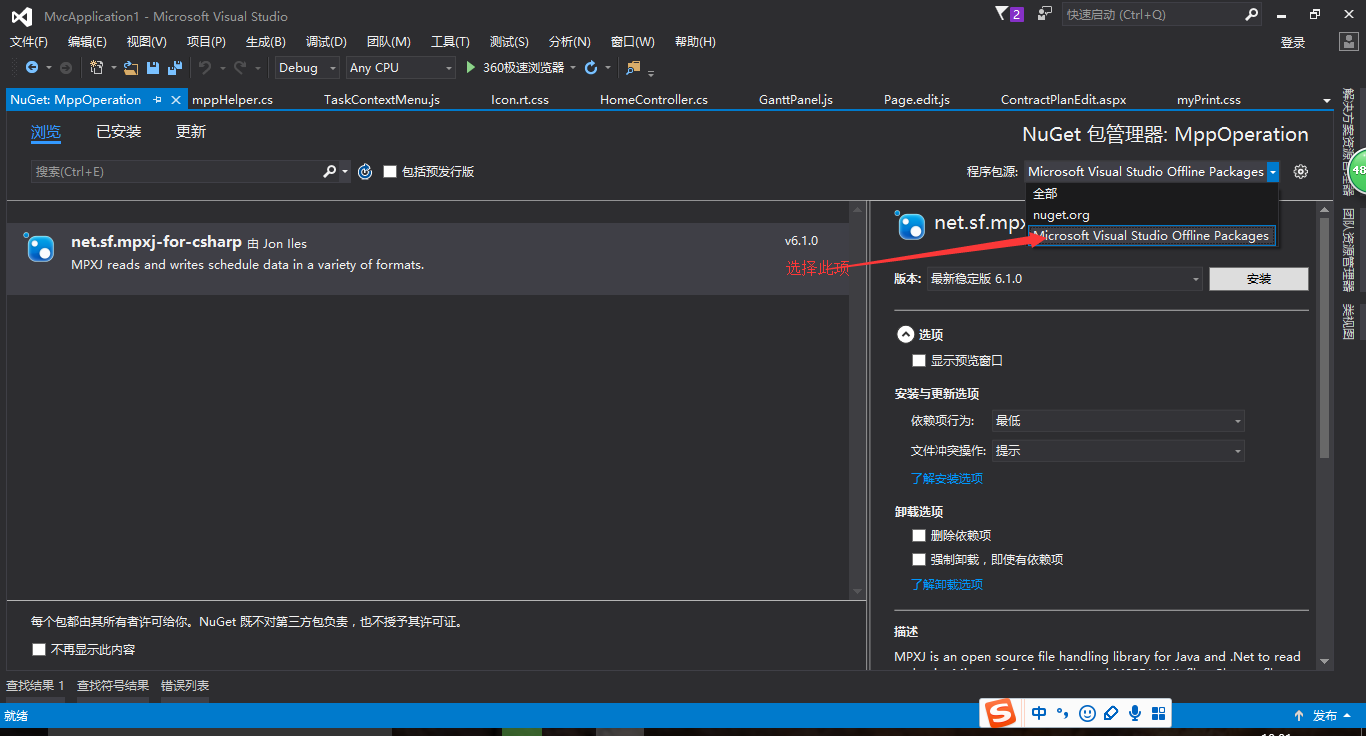This screenshot has height=736, width=1366.
Task: Click the open file folder icon
Action: point(131,67)
